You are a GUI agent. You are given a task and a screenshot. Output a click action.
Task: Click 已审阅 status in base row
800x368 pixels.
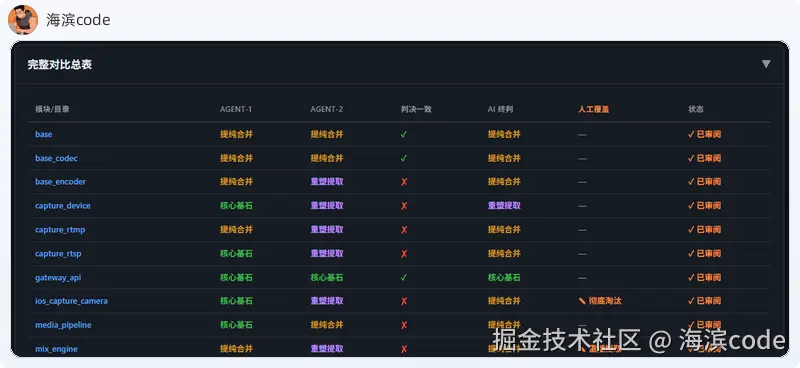704,134
